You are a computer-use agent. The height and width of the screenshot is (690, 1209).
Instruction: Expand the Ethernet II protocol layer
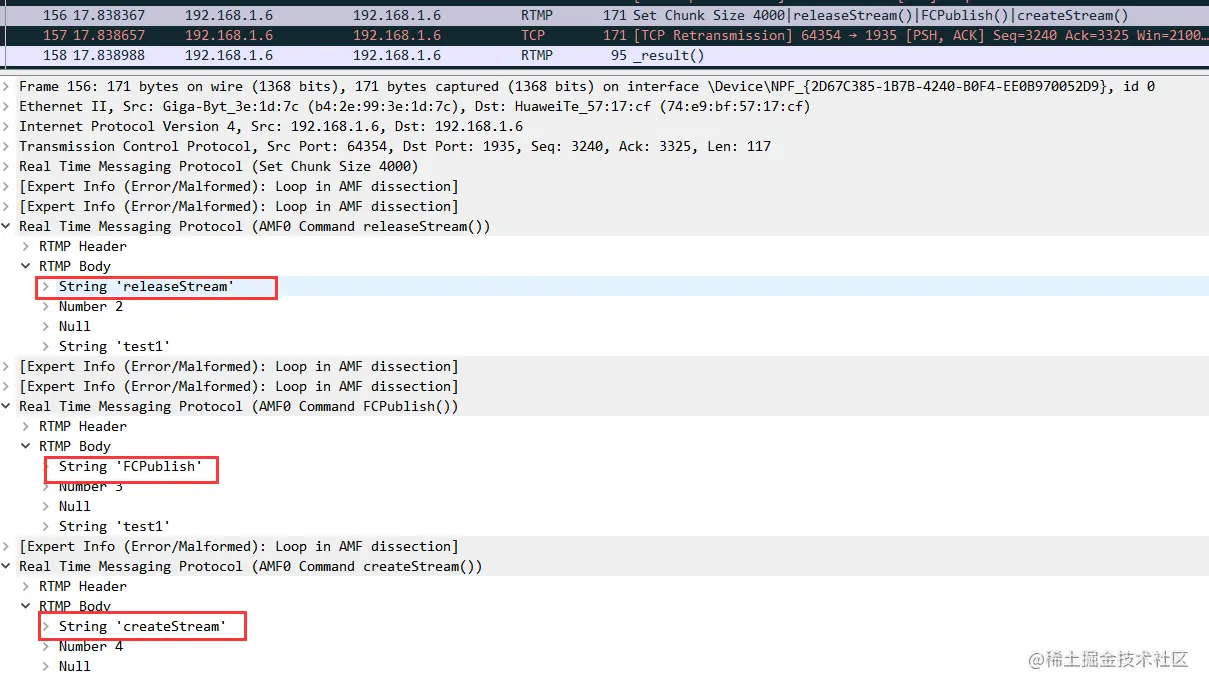point(8,106)
